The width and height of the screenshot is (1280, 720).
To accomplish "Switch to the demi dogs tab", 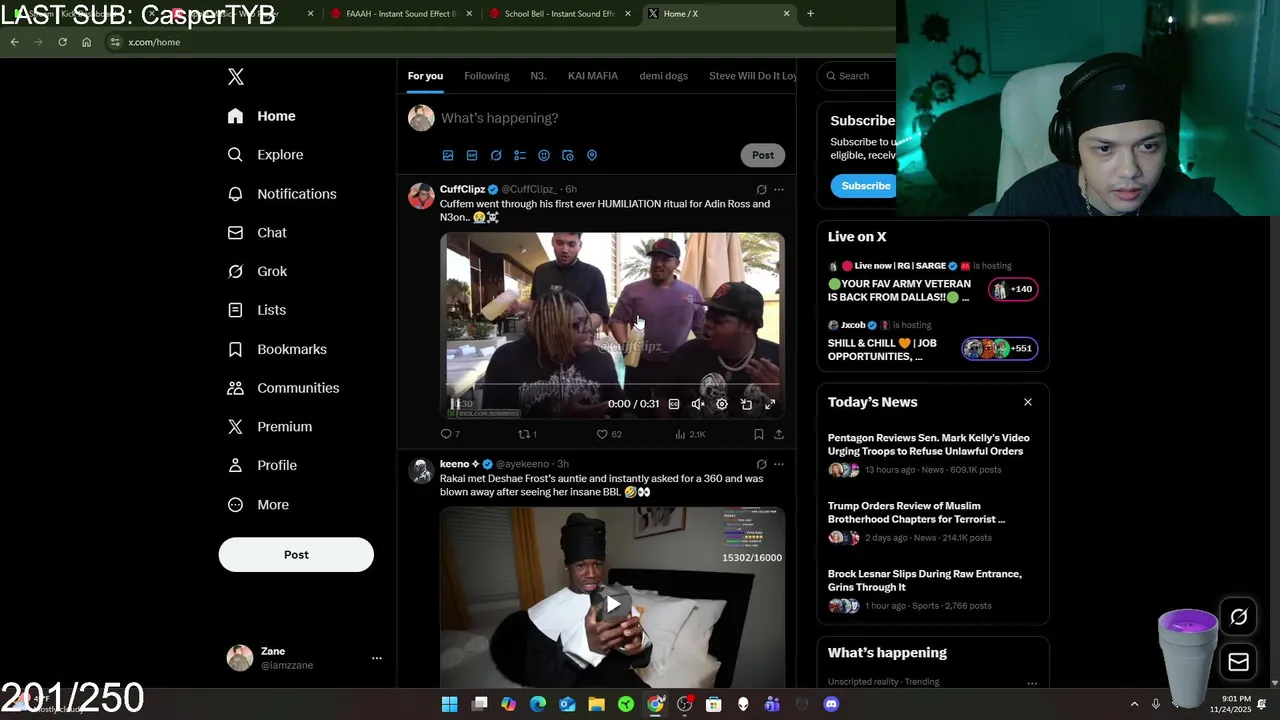I will point(664,76).
